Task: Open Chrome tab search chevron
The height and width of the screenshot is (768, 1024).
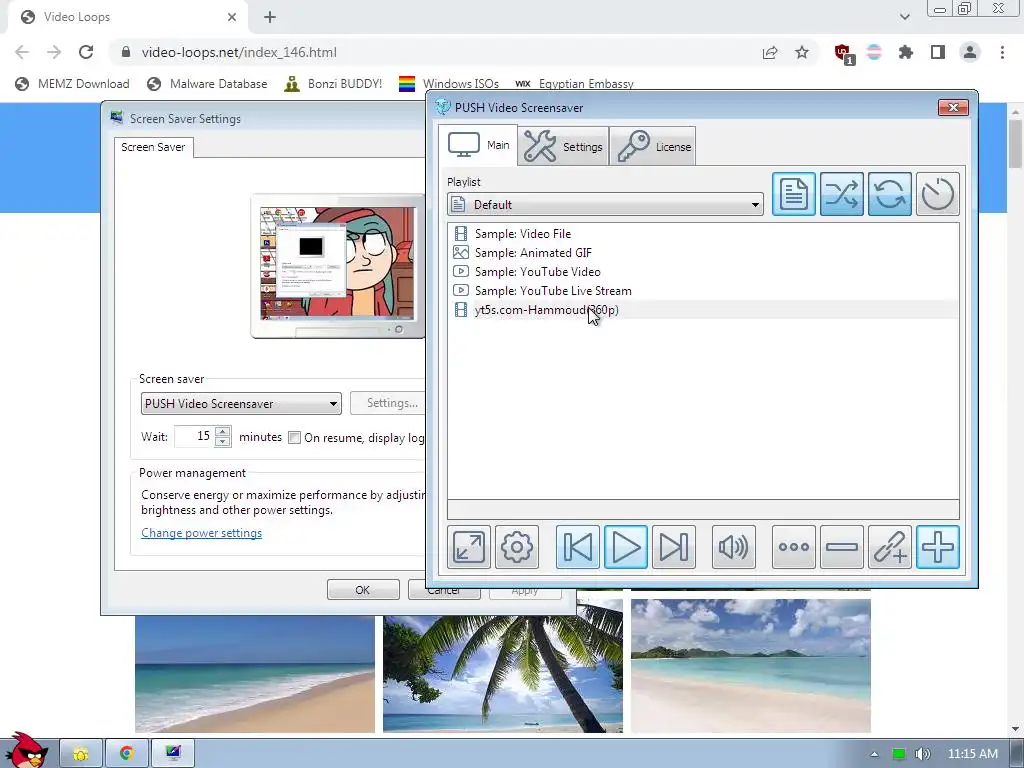Action: [904, 17]
